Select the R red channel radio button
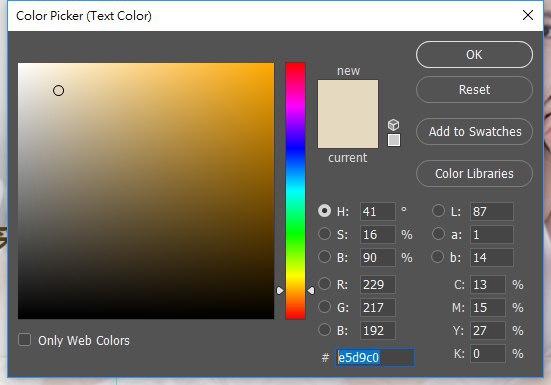This screenshot has width=551, height=385. (324, 283)
